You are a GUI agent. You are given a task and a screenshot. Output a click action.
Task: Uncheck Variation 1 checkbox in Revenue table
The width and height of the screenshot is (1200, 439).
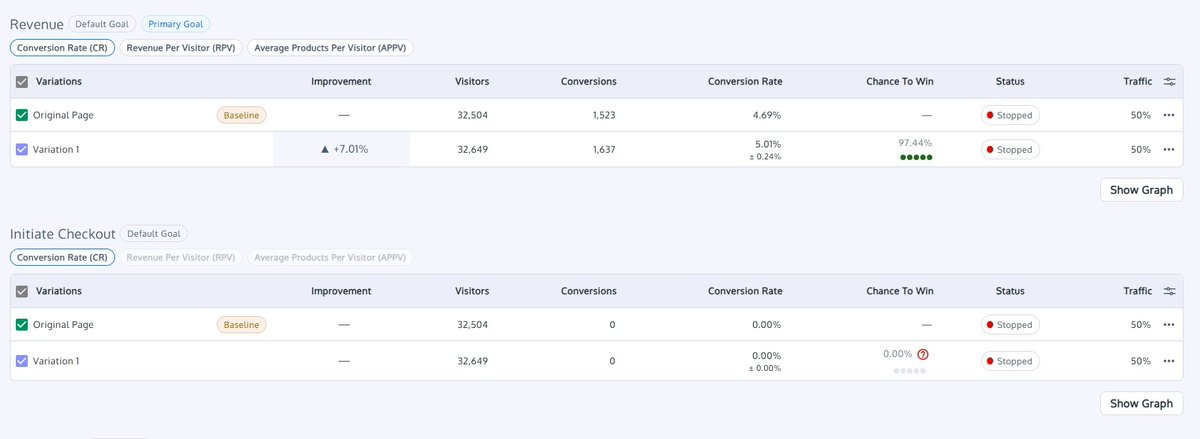(x=22, y=149)
